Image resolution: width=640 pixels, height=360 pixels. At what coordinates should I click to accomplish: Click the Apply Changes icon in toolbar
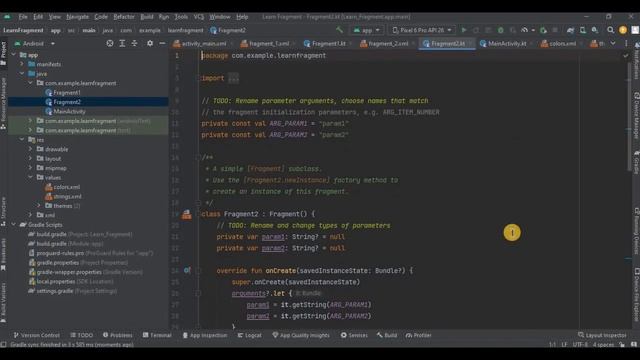click(476, 30)
